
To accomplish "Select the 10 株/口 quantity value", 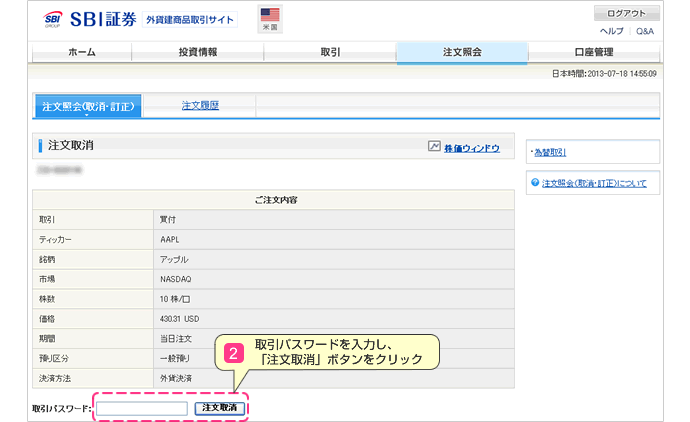I will click(x=175, y=299).
